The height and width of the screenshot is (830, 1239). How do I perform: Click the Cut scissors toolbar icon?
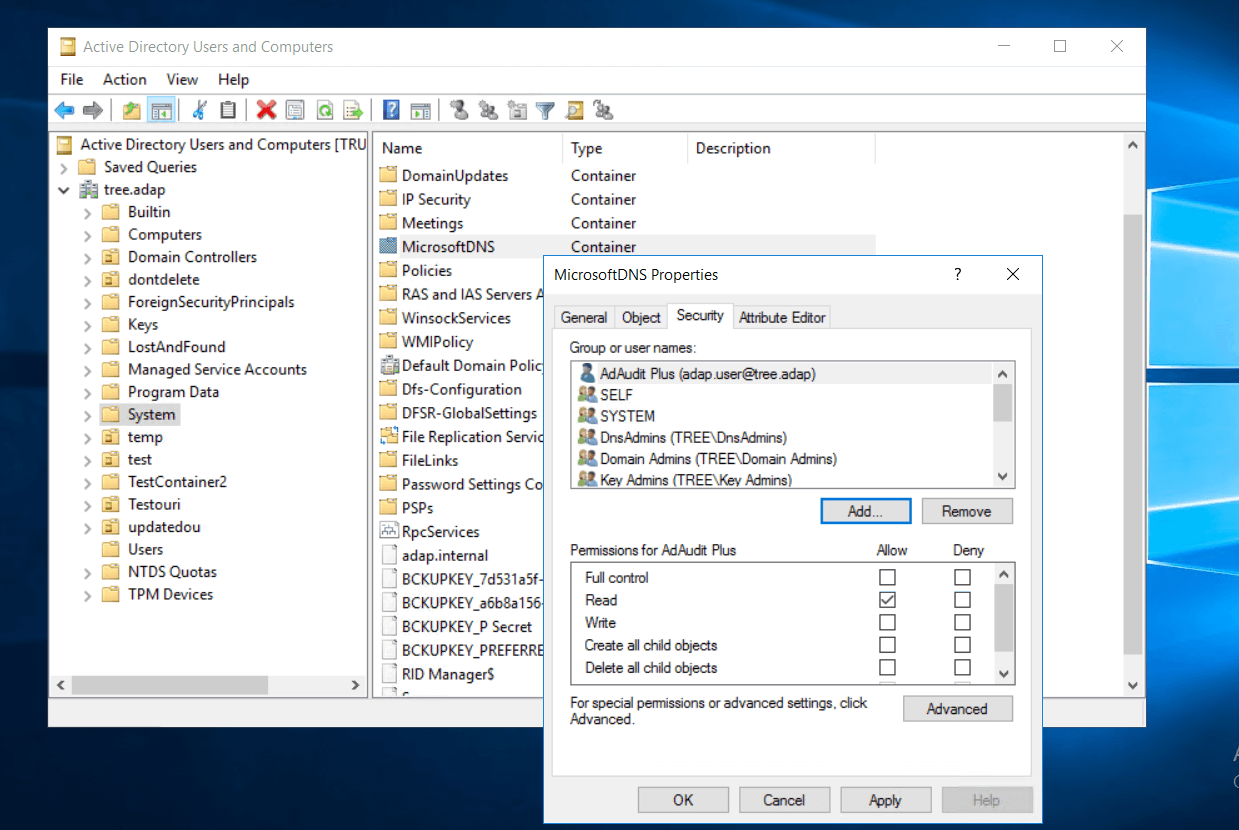point(200,110)
